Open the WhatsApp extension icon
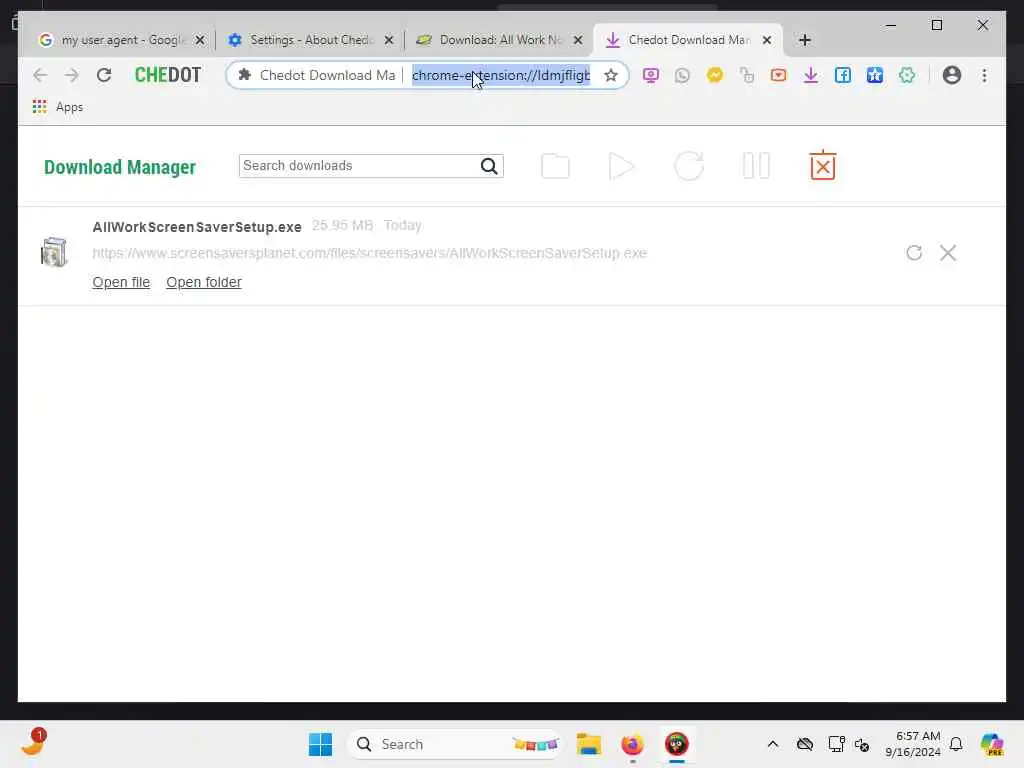Image resolution: width=1024 pixels, height=768 pixels. click(x=682, y=75)
